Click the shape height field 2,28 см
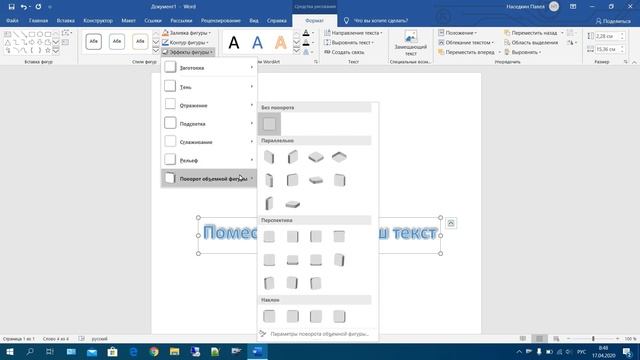This screenshot has width=640, height=360. pyautogui.click(x=607, y=36)
